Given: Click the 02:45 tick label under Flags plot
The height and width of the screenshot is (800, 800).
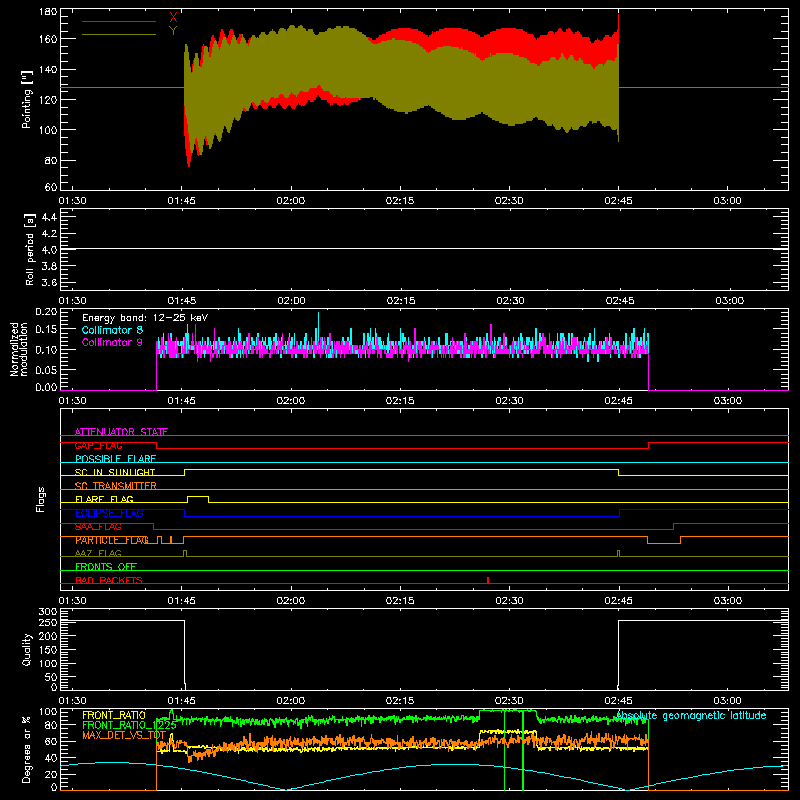Looking at the screenshot, I should click(x=618, y=601).
